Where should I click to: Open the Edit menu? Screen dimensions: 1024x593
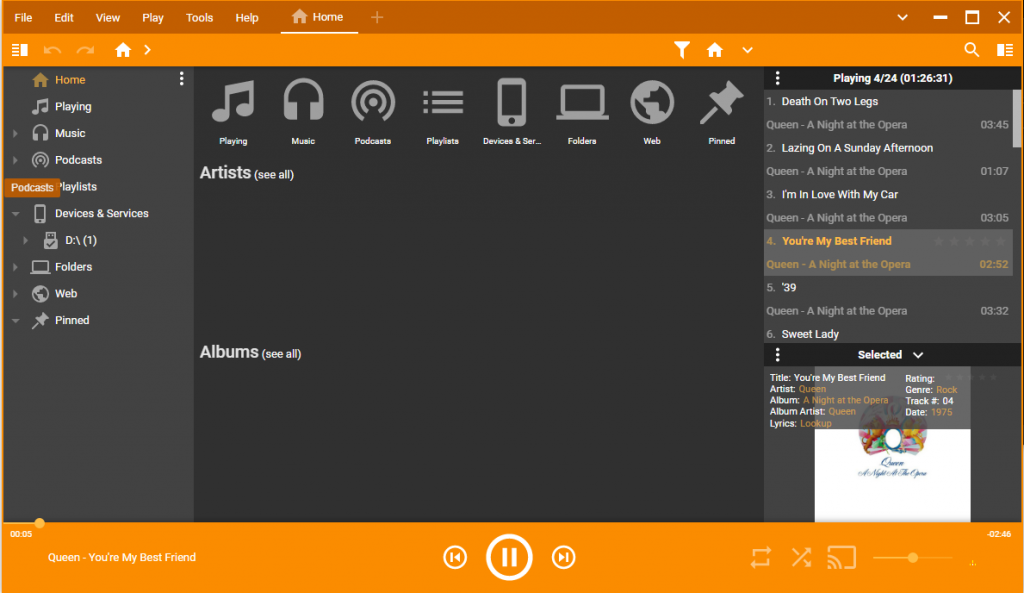pyautogui.click(x=63, y=18)
